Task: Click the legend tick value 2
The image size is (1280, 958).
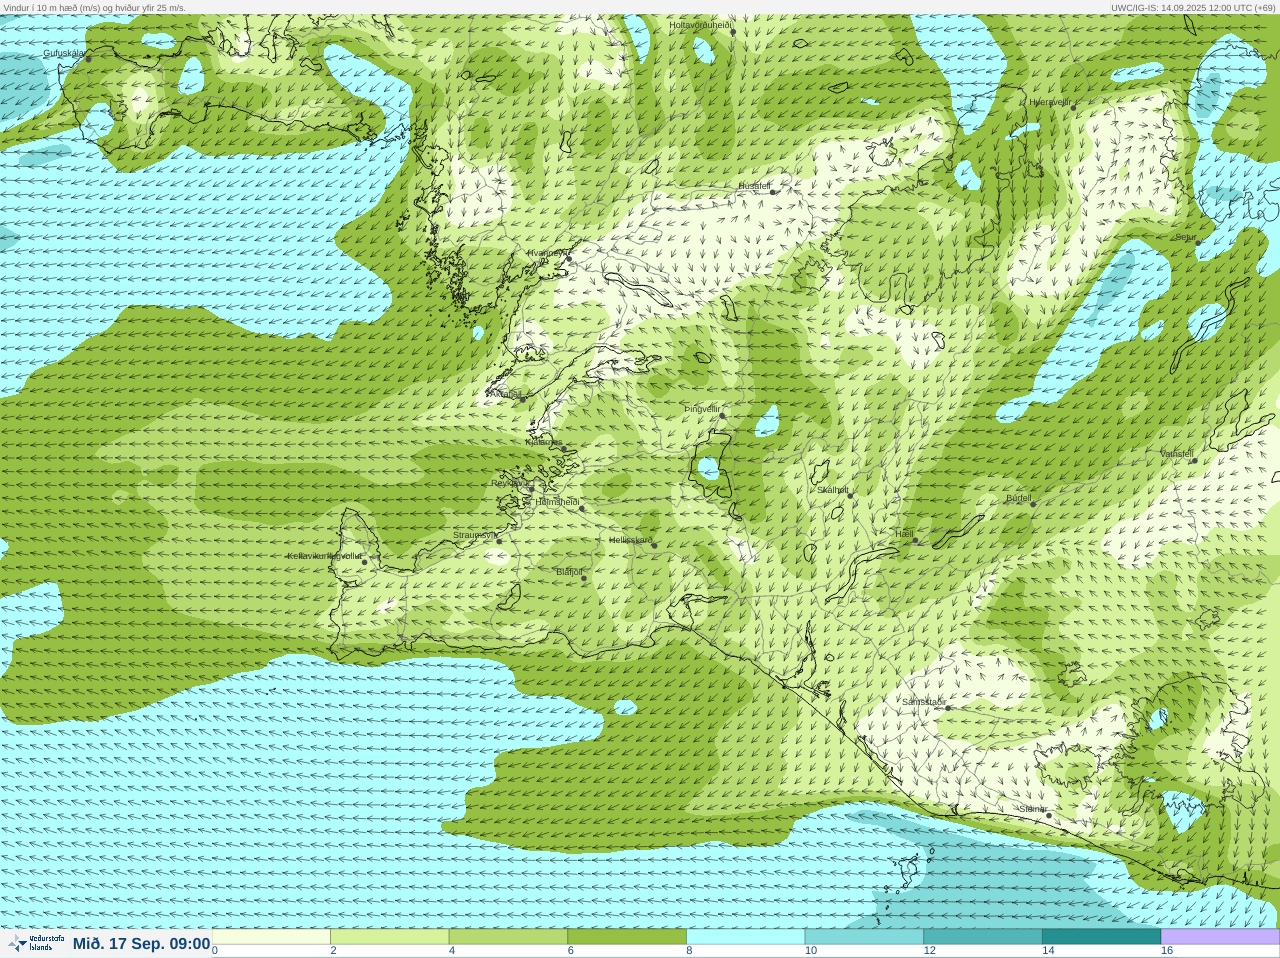Action: coord(333,951)
